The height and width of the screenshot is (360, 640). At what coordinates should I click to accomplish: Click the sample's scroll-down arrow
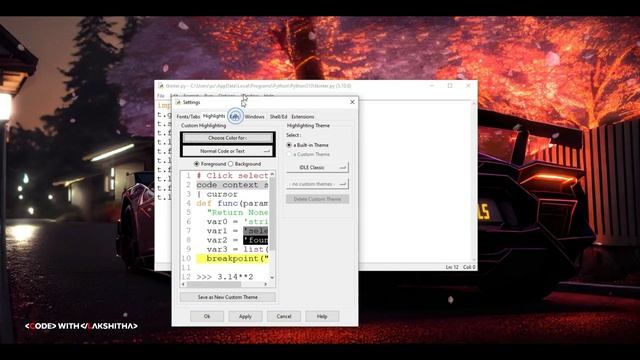tap(272, 278)
